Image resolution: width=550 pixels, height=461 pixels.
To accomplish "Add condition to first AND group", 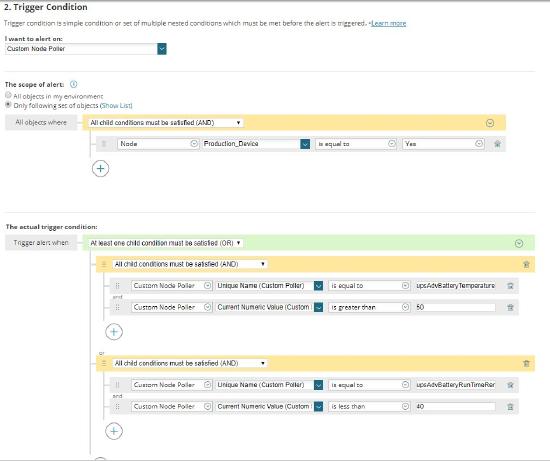I will click(x=114, y=332).
